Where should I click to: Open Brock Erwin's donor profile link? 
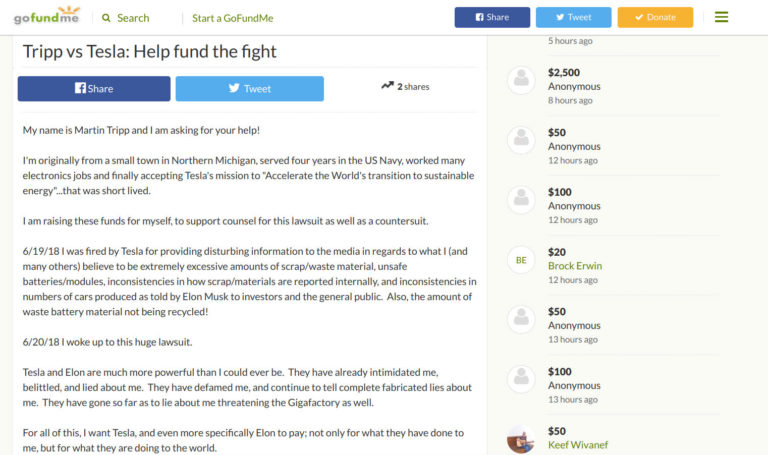(x=575, y=266)
